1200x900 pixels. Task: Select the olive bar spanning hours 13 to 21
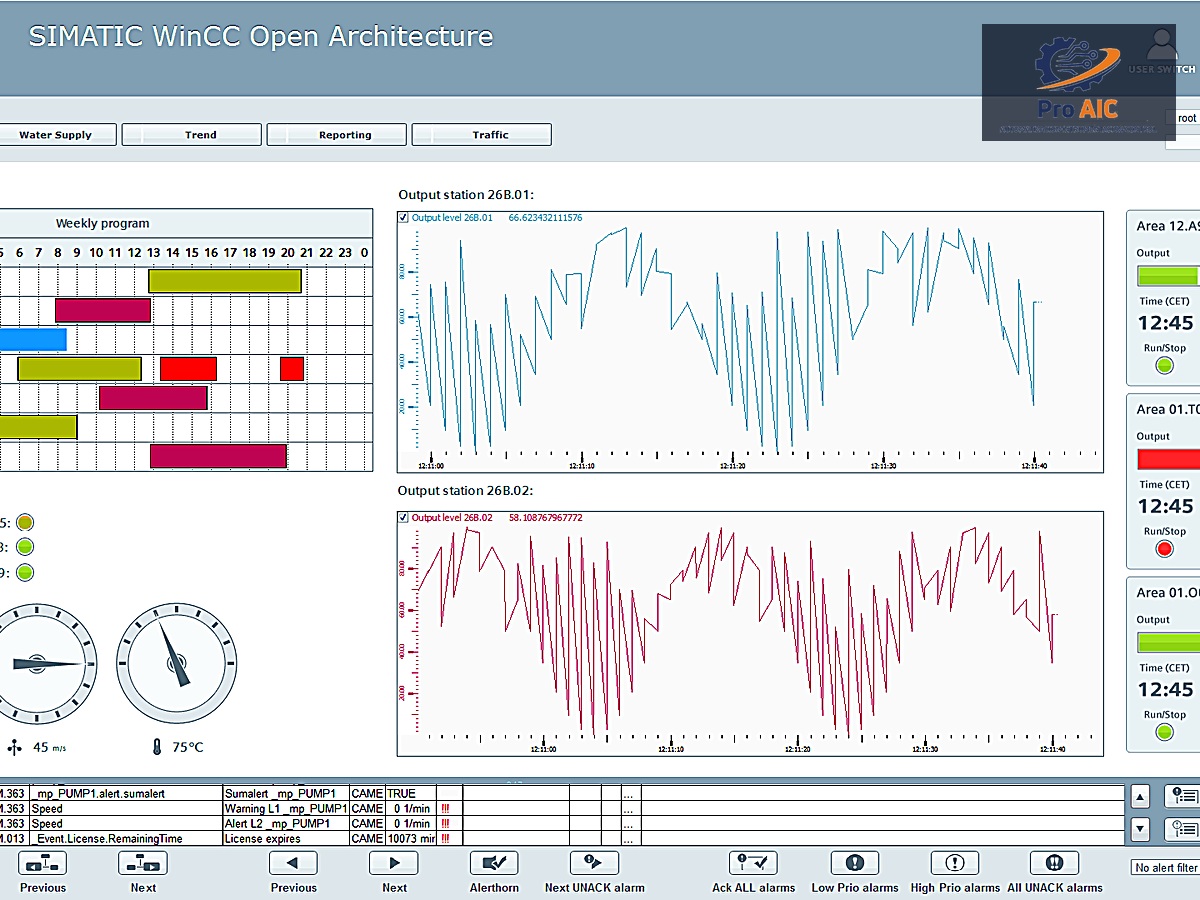click(225, 281)
